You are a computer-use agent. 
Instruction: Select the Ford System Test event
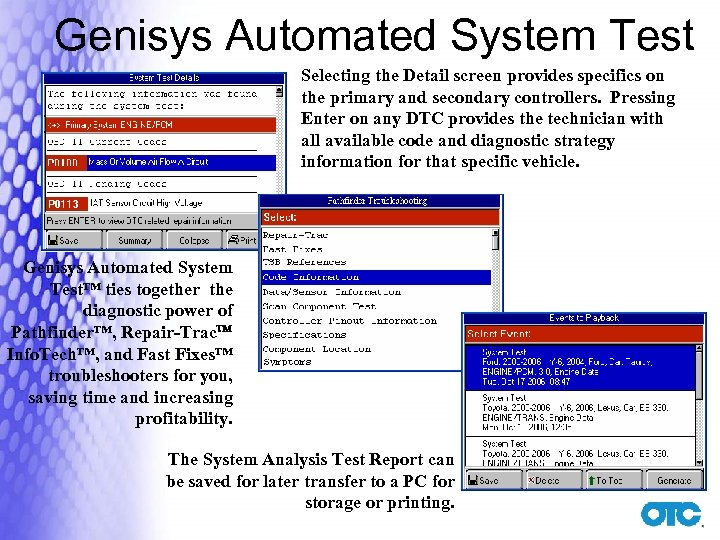pos(580,367)
